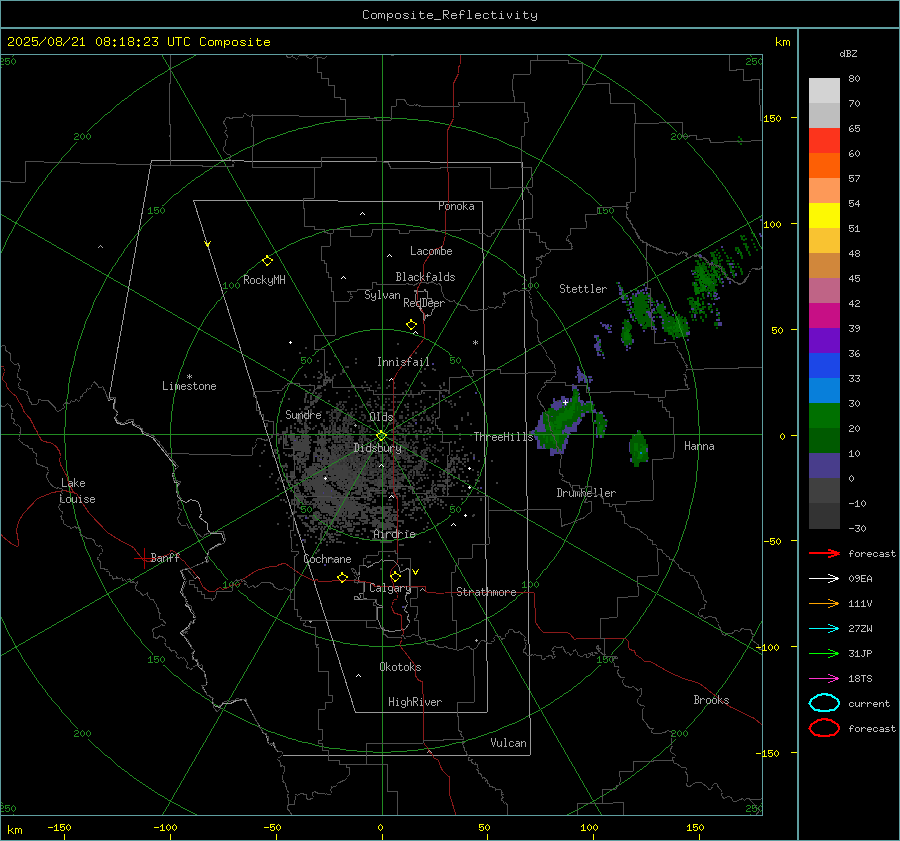Click the Lake Louise label

click(77, 491)
